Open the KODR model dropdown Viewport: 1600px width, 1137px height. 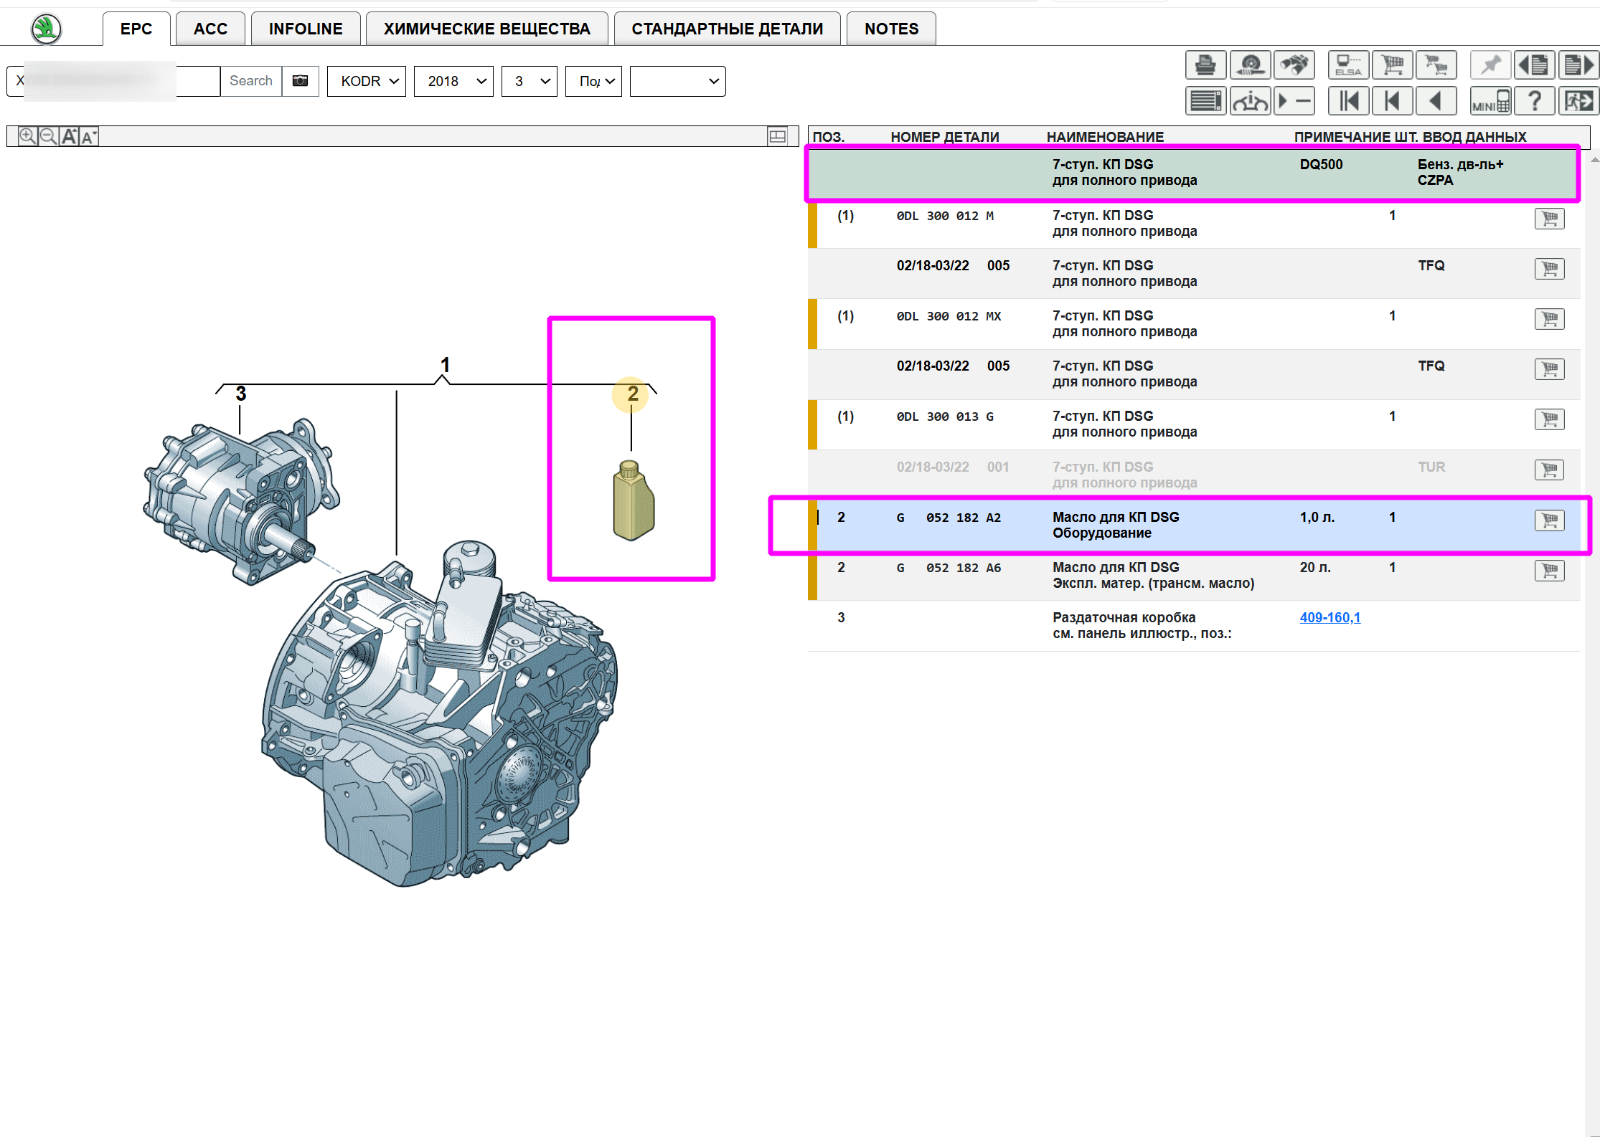pos(366,81)
